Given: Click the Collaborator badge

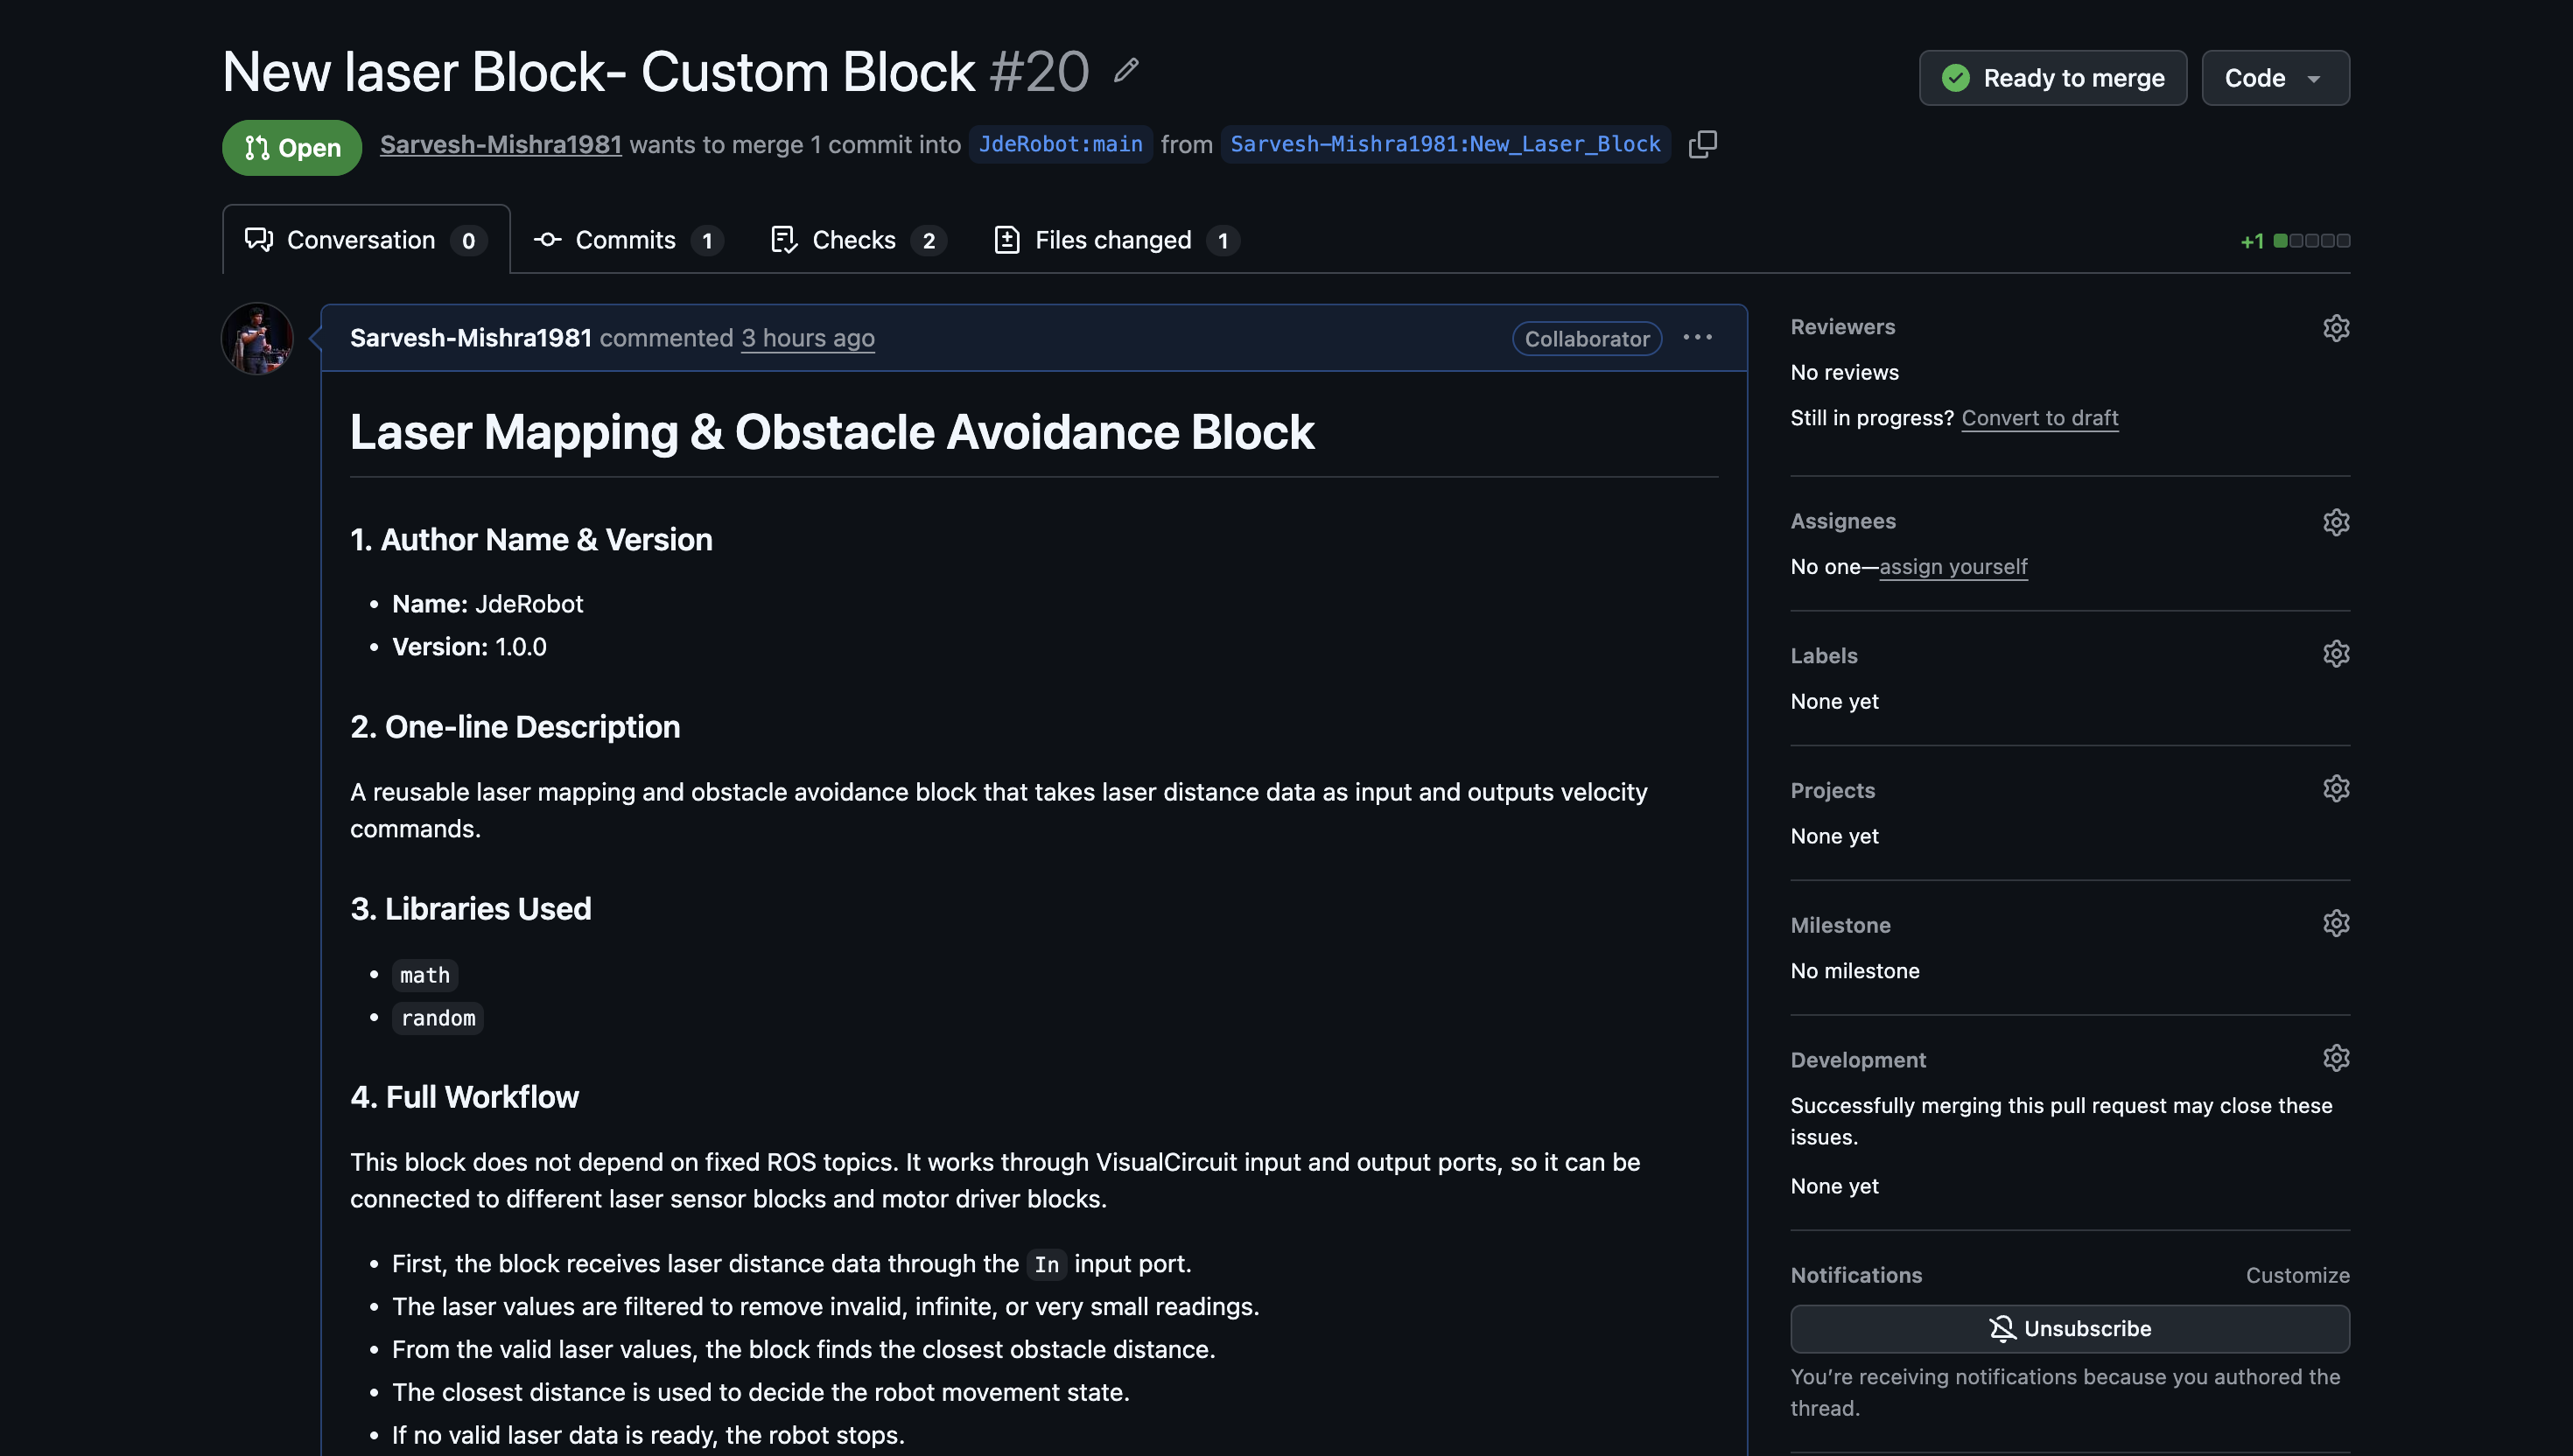Looking at the screenshot, I should coord(1586,338).
